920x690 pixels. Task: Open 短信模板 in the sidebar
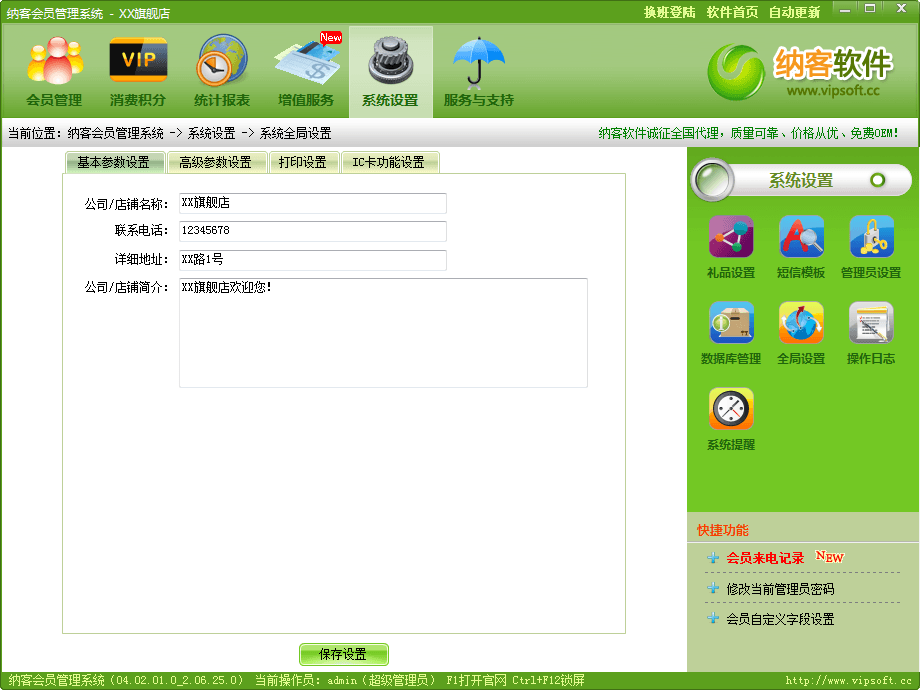[801, 247]
